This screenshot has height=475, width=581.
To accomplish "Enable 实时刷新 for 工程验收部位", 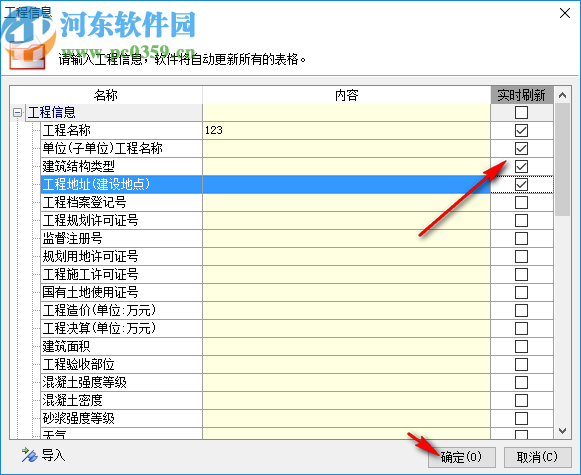I will click(521, 365).
